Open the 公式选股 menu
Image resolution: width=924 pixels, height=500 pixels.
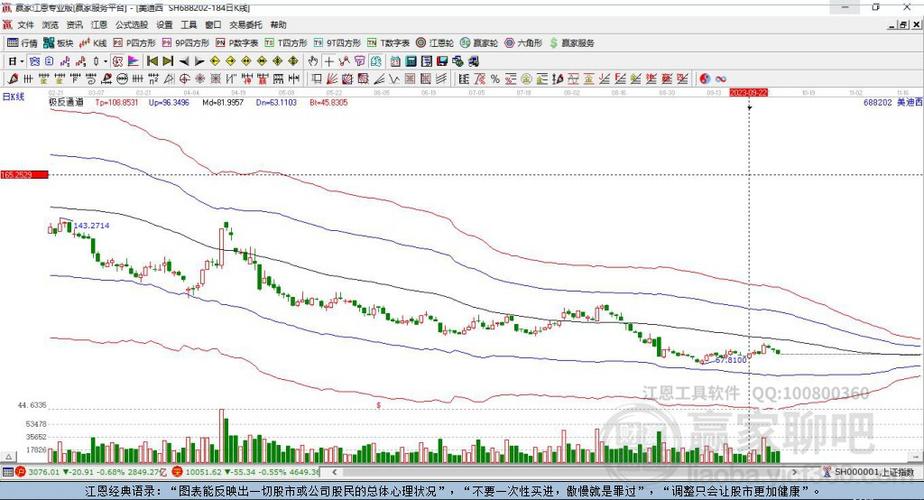tap(131, 25)
